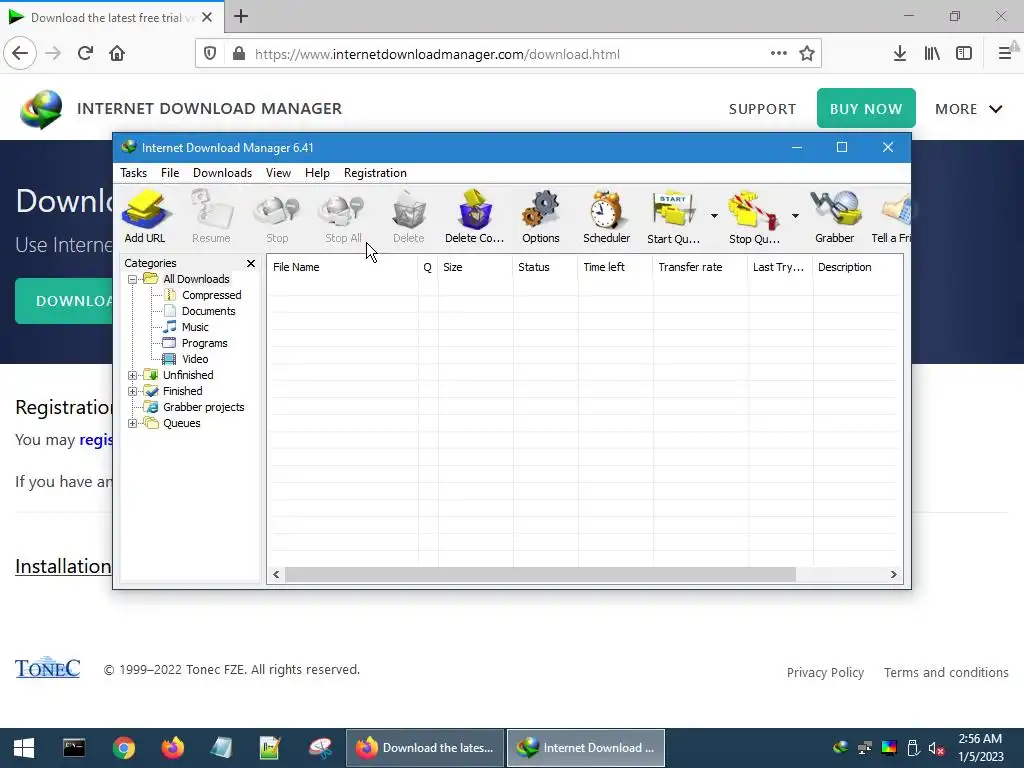Open the Help menu
Image resolution: width=1024 pixels, height=768 pixels.
317,173
